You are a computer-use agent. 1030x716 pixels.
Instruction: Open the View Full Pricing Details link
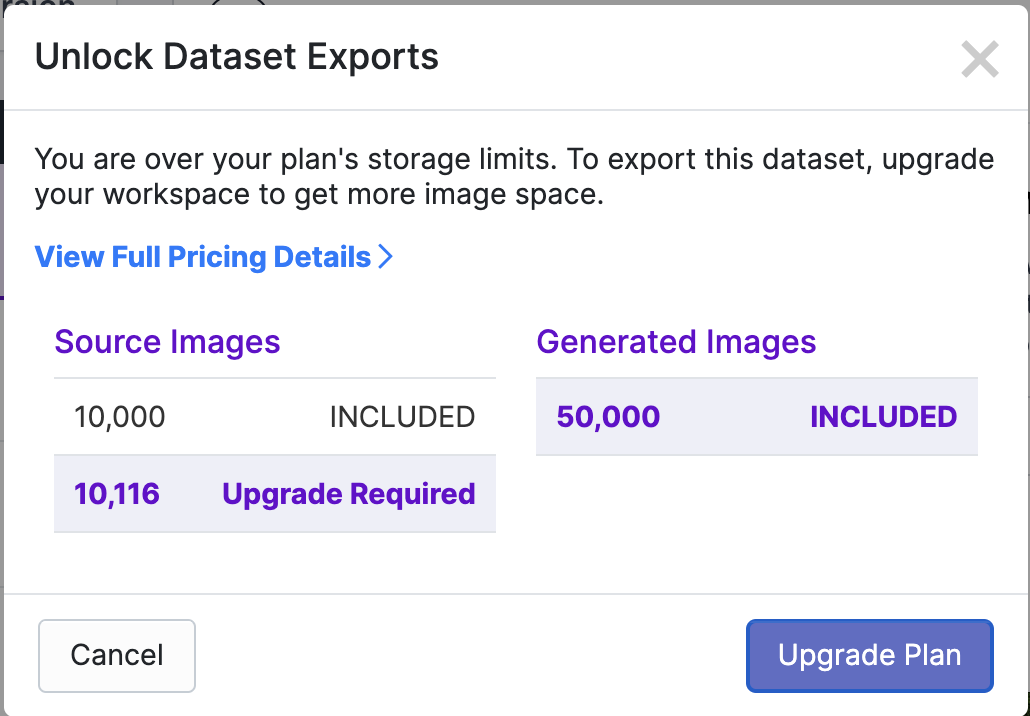[203, 257]
